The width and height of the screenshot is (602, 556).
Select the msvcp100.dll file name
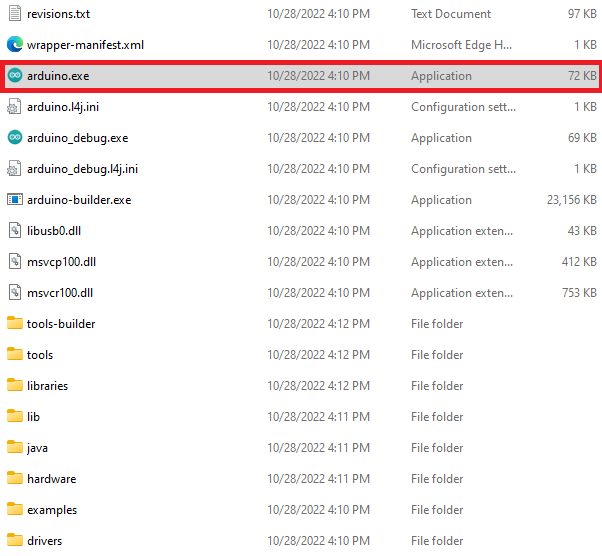click(x=61, y=262)
